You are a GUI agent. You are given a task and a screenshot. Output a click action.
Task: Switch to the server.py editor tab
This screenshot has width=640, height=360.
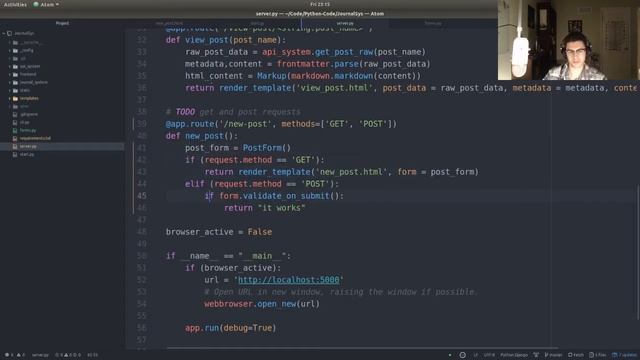click(345, 23)
